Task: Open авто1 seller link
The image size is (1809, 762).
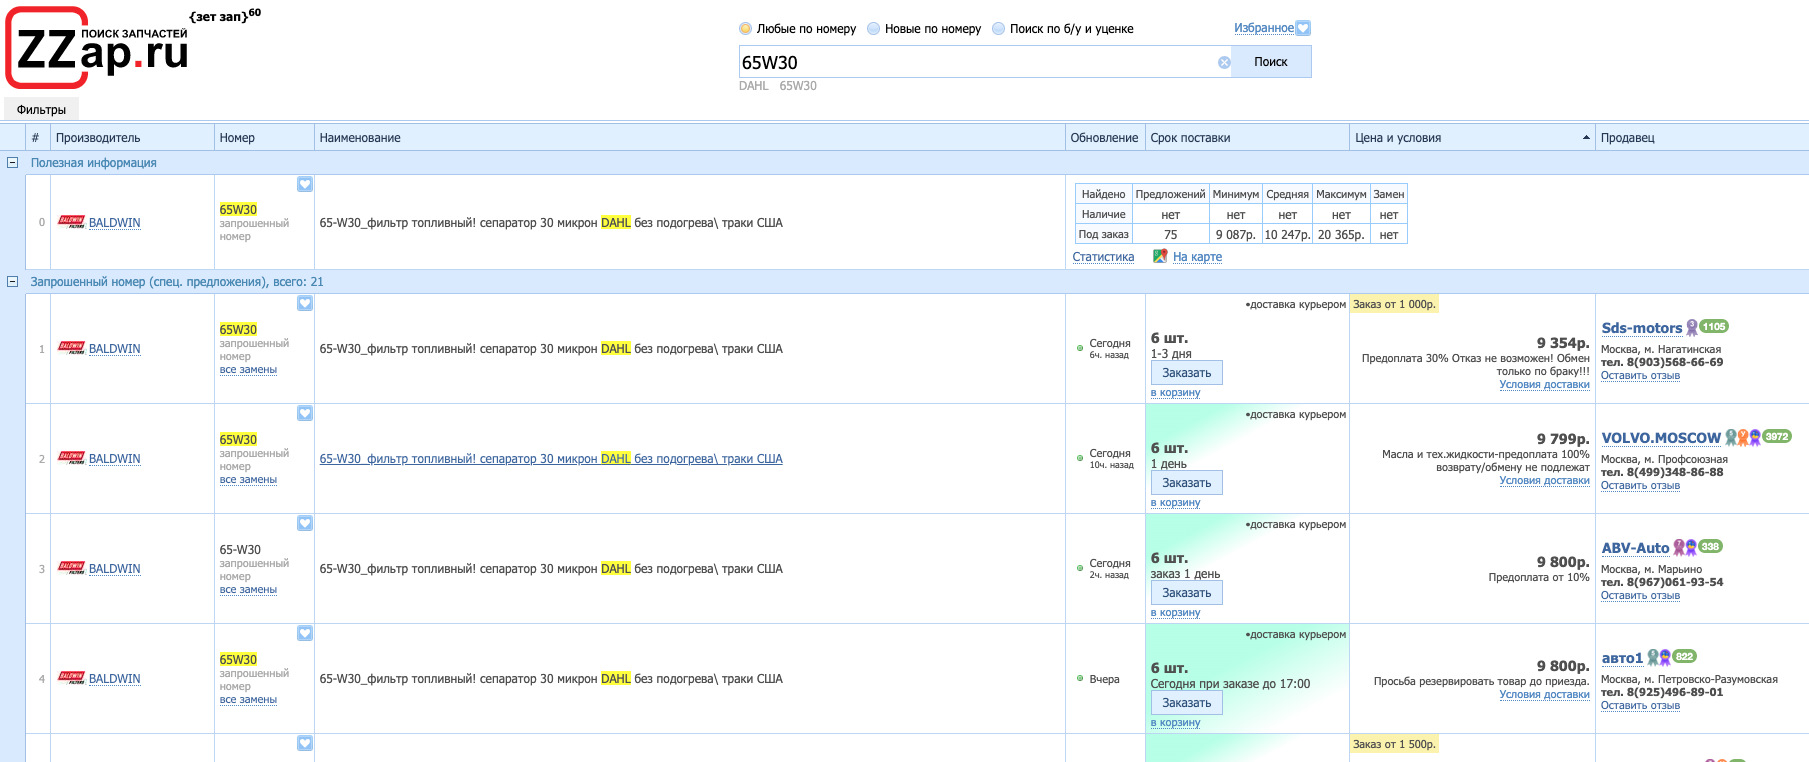Action: 1622,658
